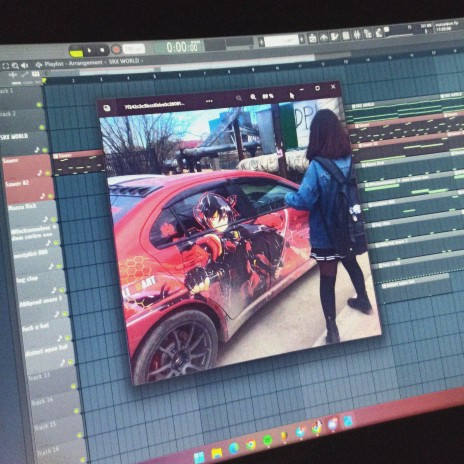Toggle the yellow Pattern/Song mode switch
The height and width of the screenshot is (464, 464).
(x=76, y=52)
